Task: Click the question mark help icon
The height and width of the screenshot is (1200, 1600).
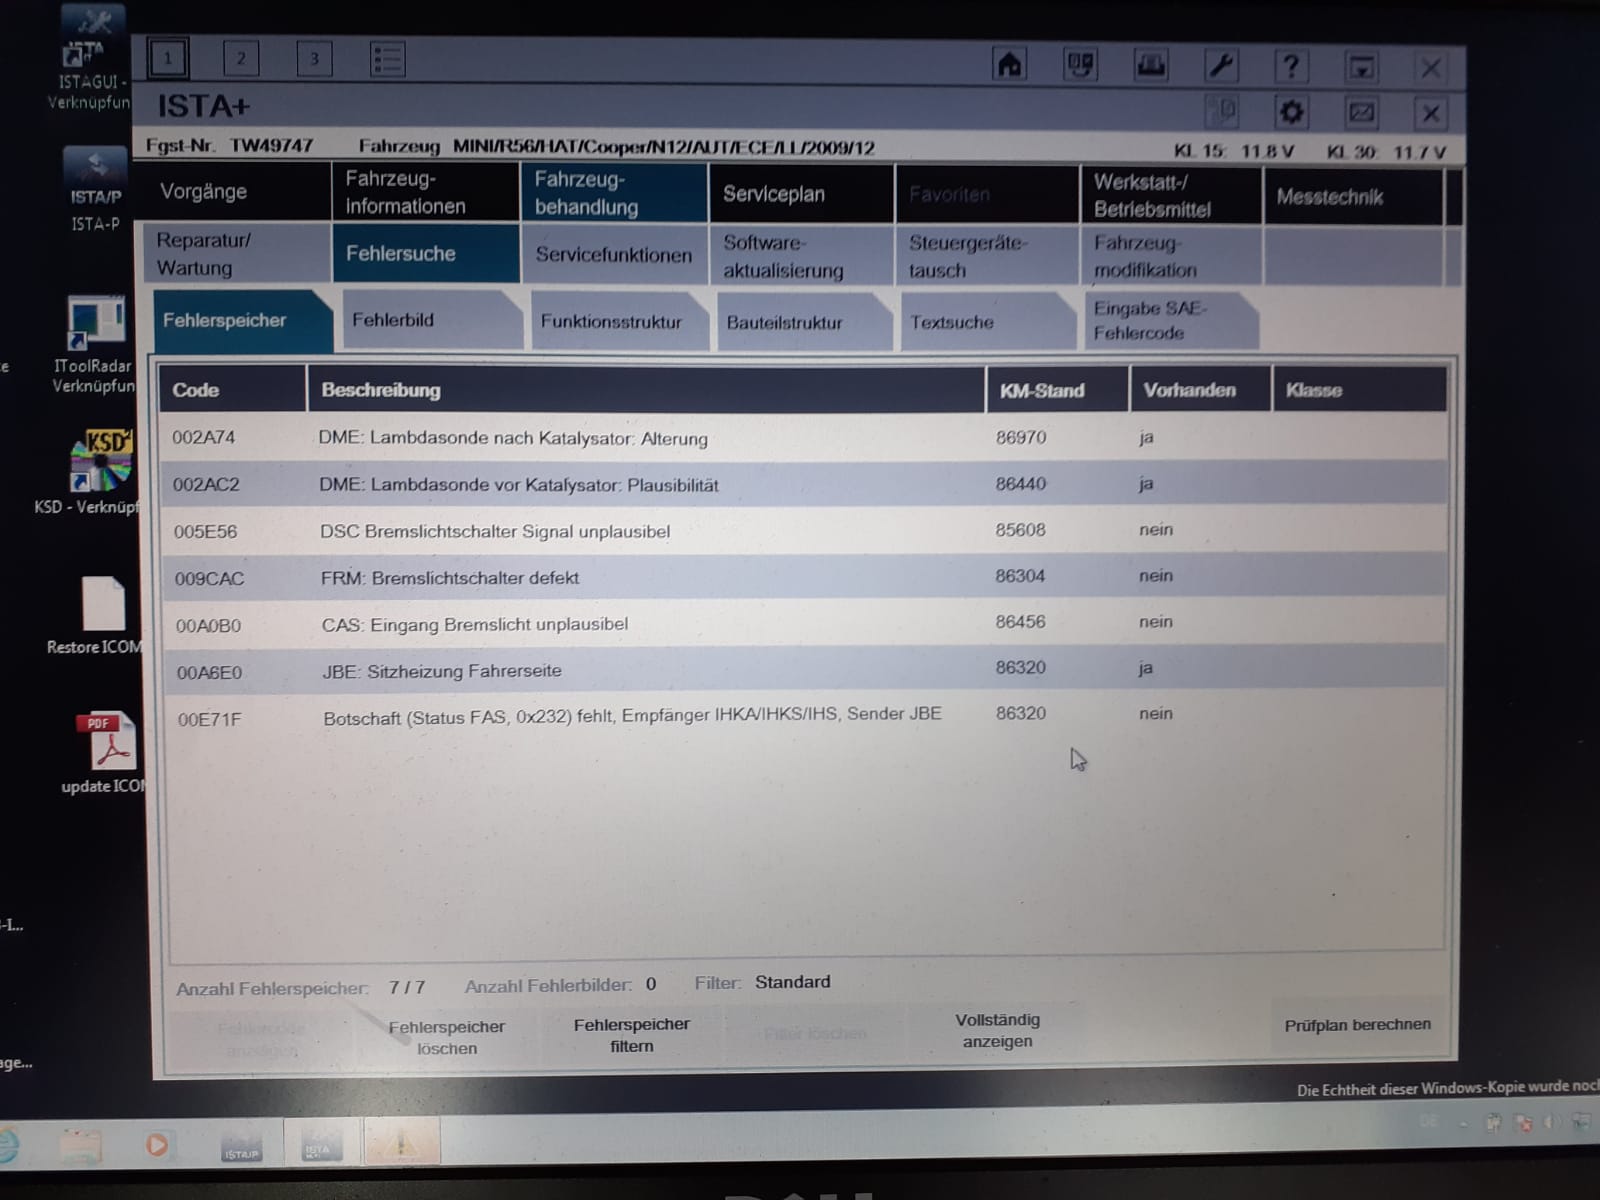Action: tap(1291, 67)
